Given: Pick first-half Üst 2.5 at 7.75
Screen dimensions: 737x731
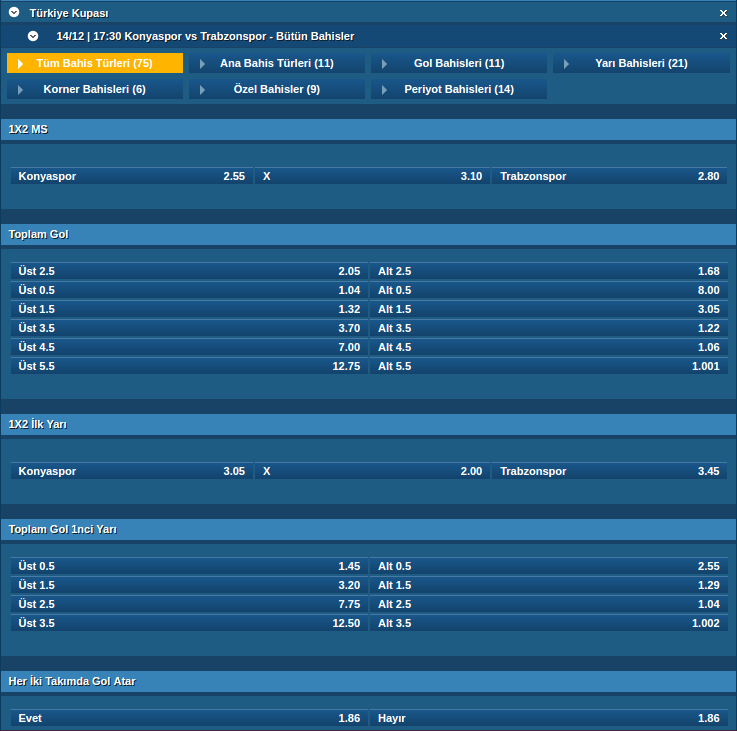Looking at the screenshot, I should coord(189,604).
